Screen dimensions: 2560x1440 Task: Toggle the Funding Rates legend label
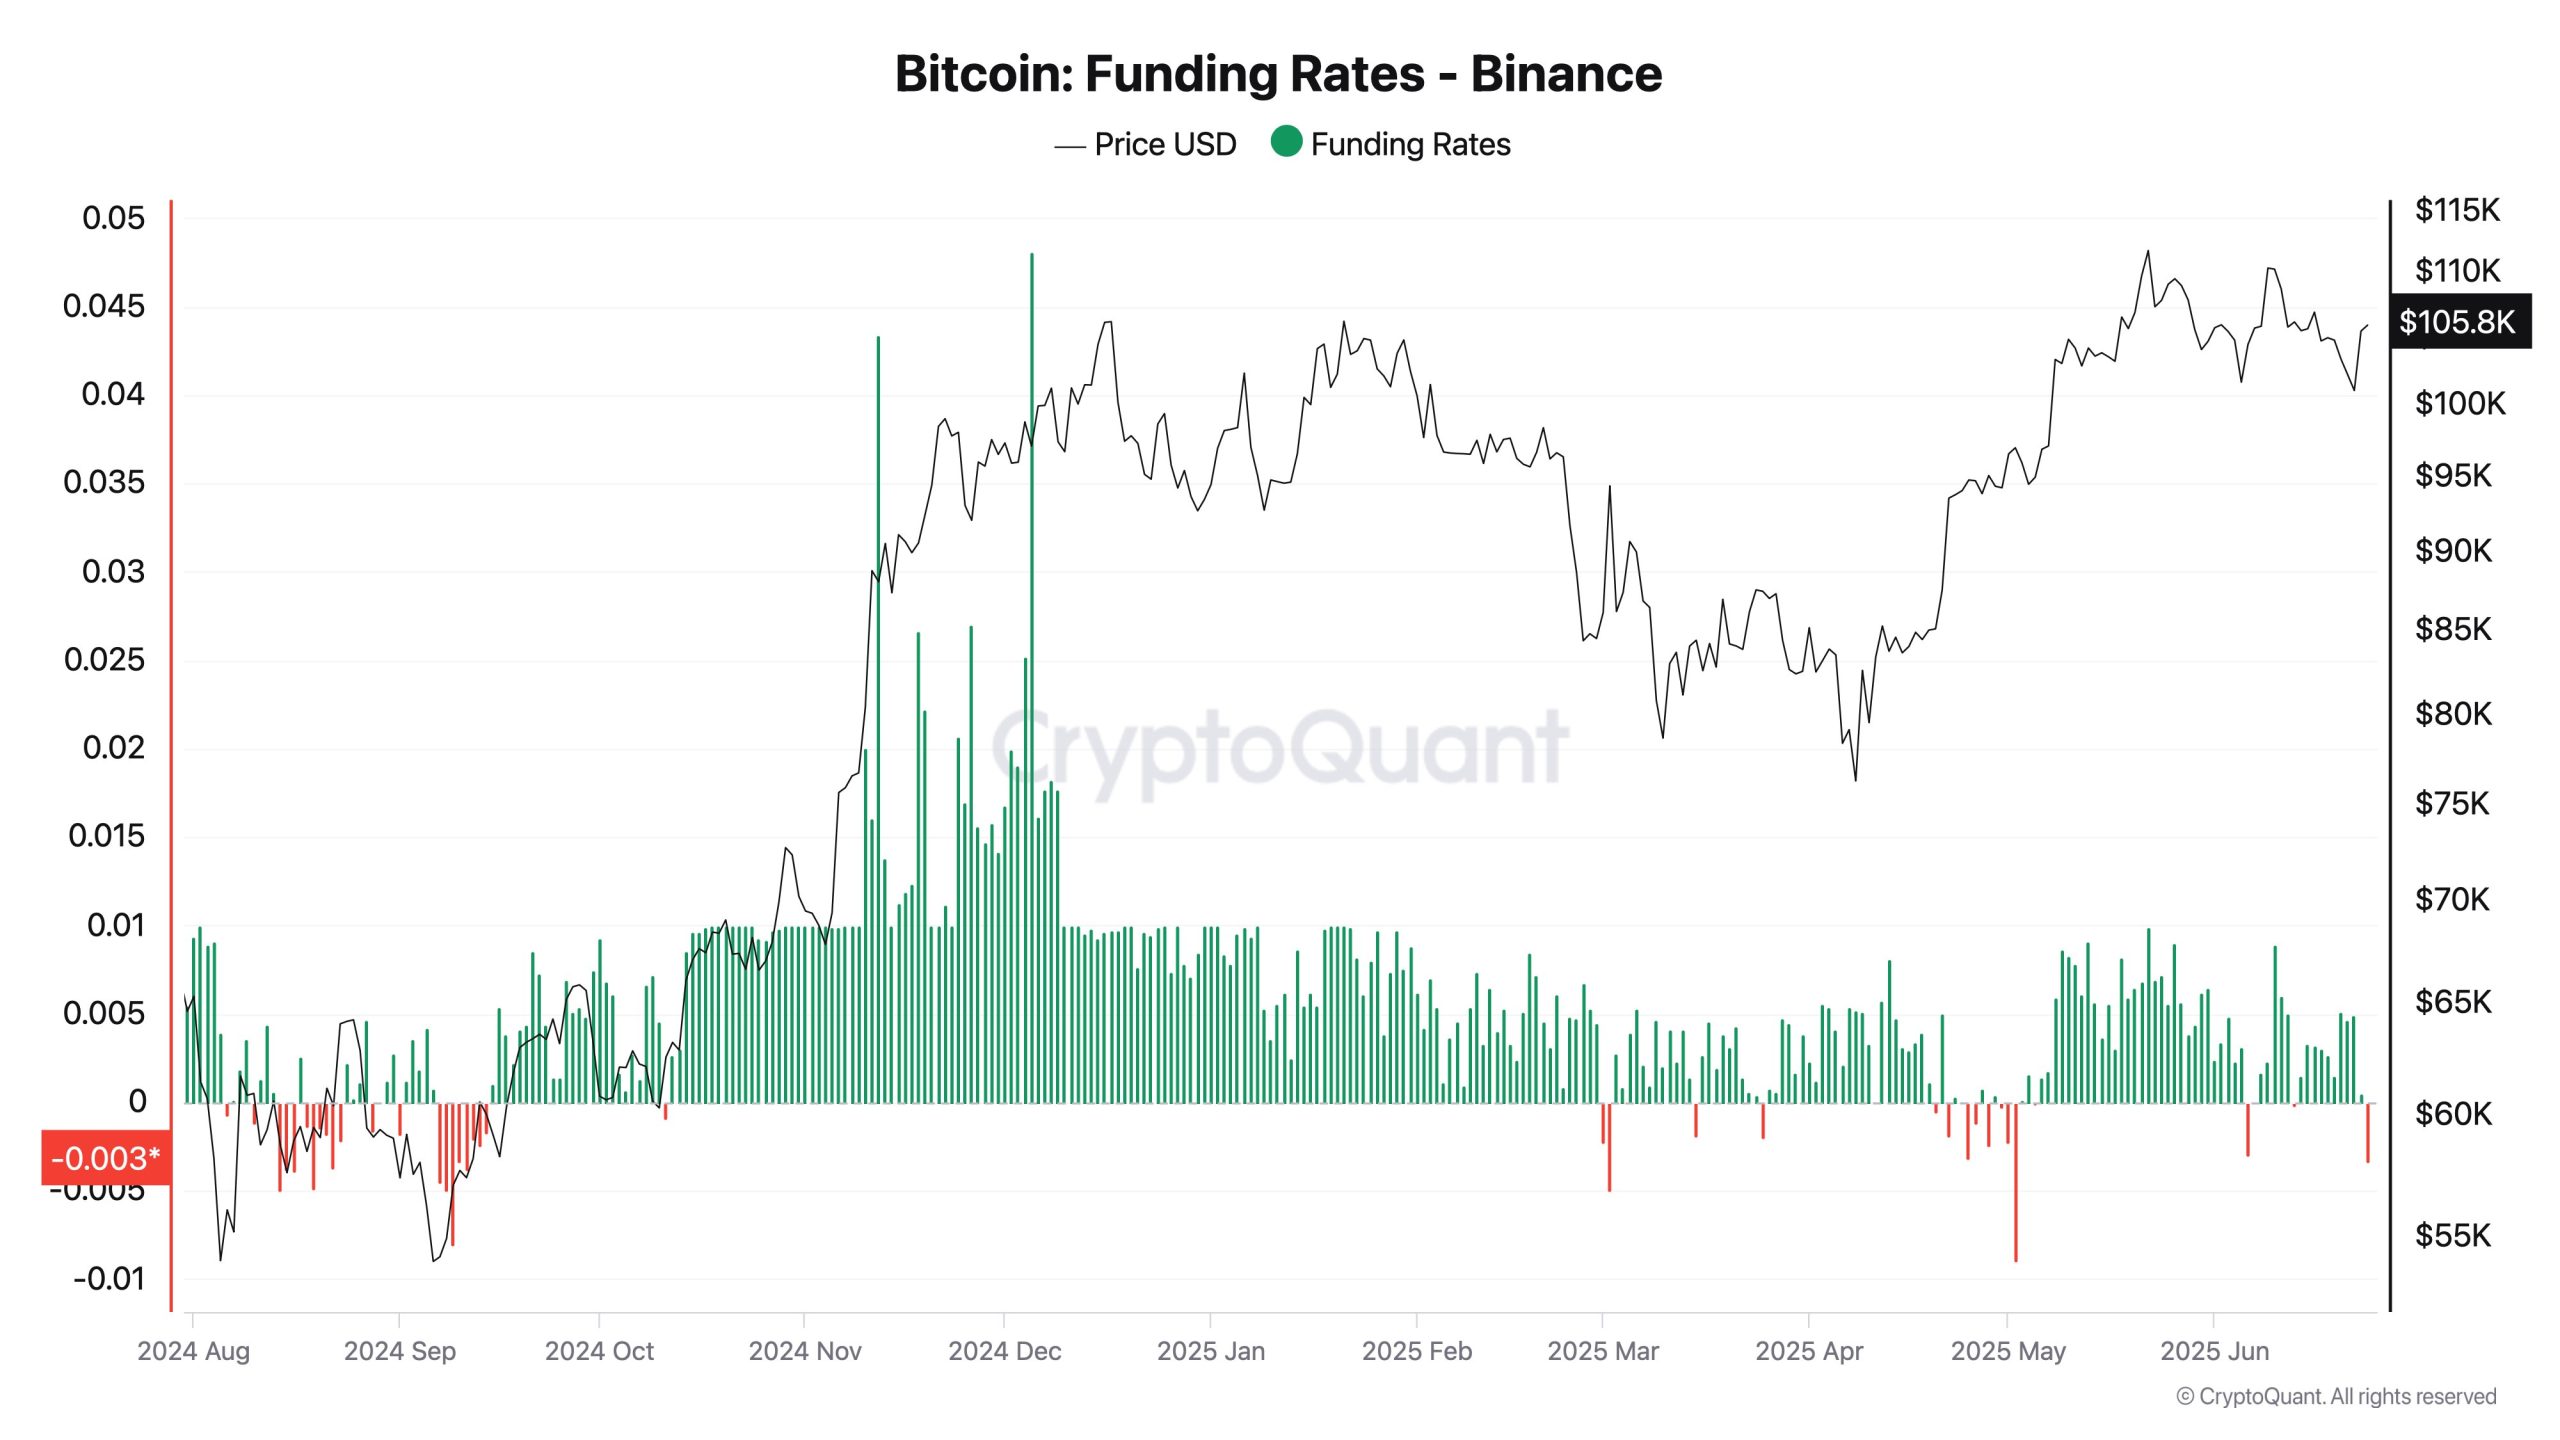[x=1410, y=144]
